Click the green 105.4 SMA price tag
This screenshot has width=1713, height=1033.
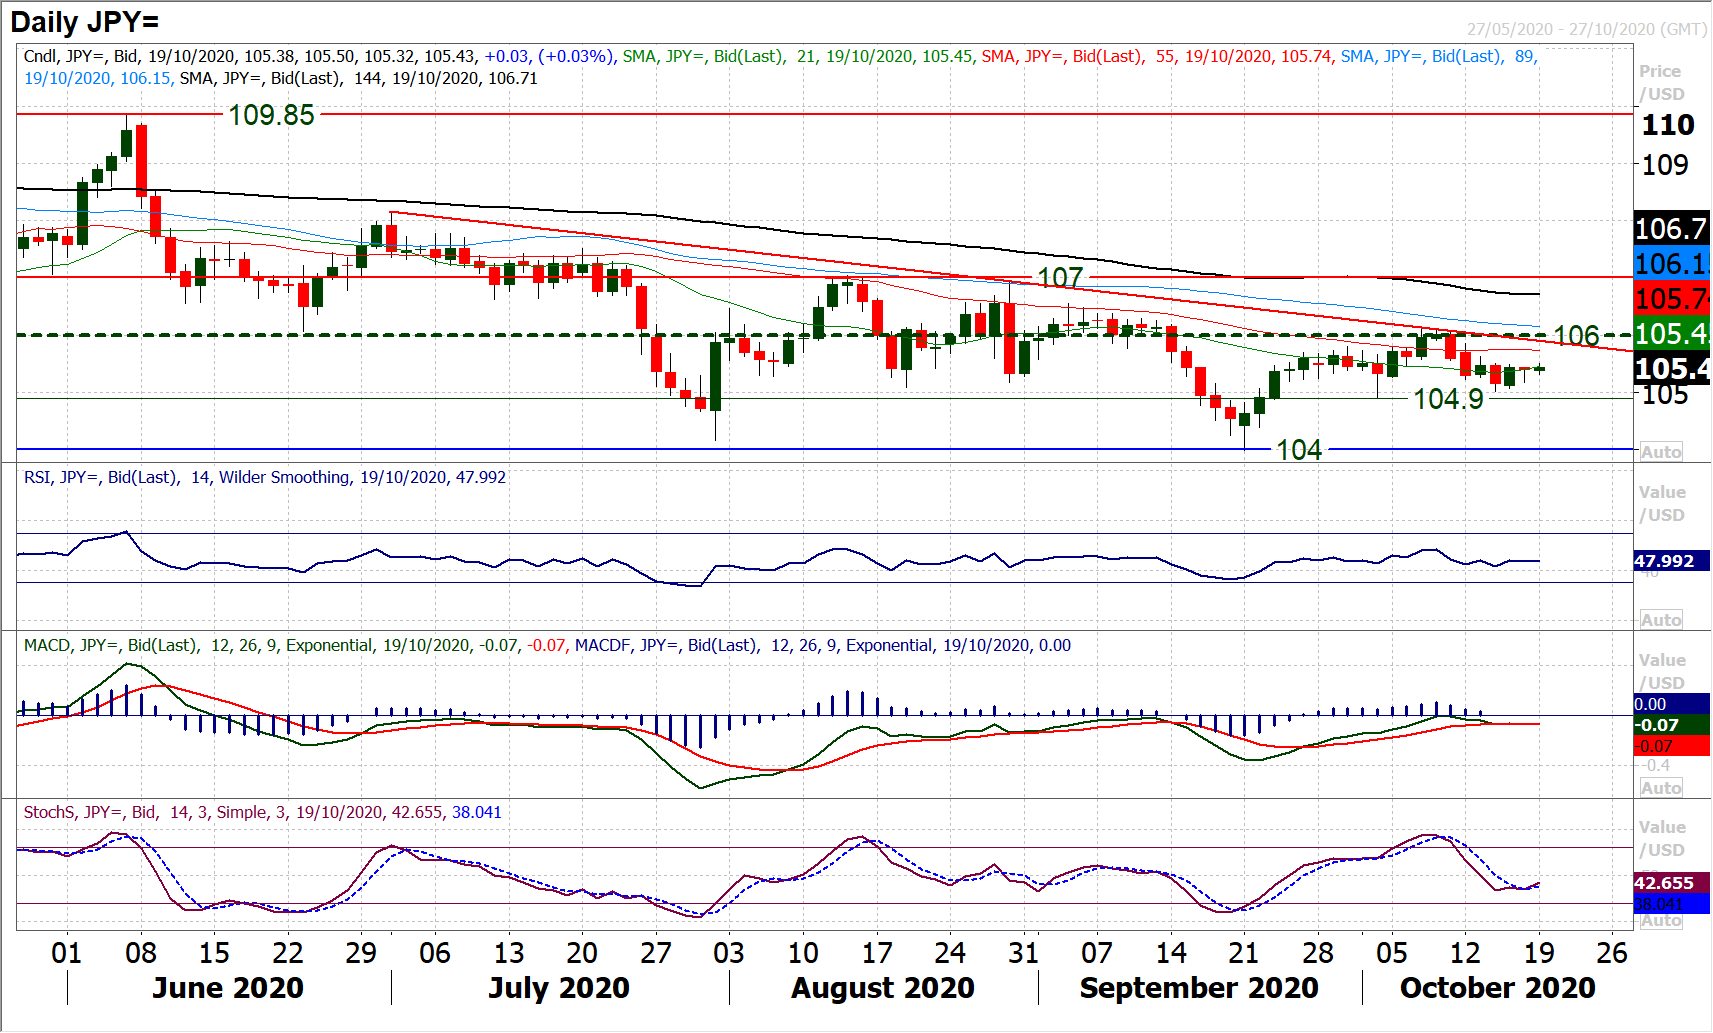pyautogui.click(x=1671, y=334)
